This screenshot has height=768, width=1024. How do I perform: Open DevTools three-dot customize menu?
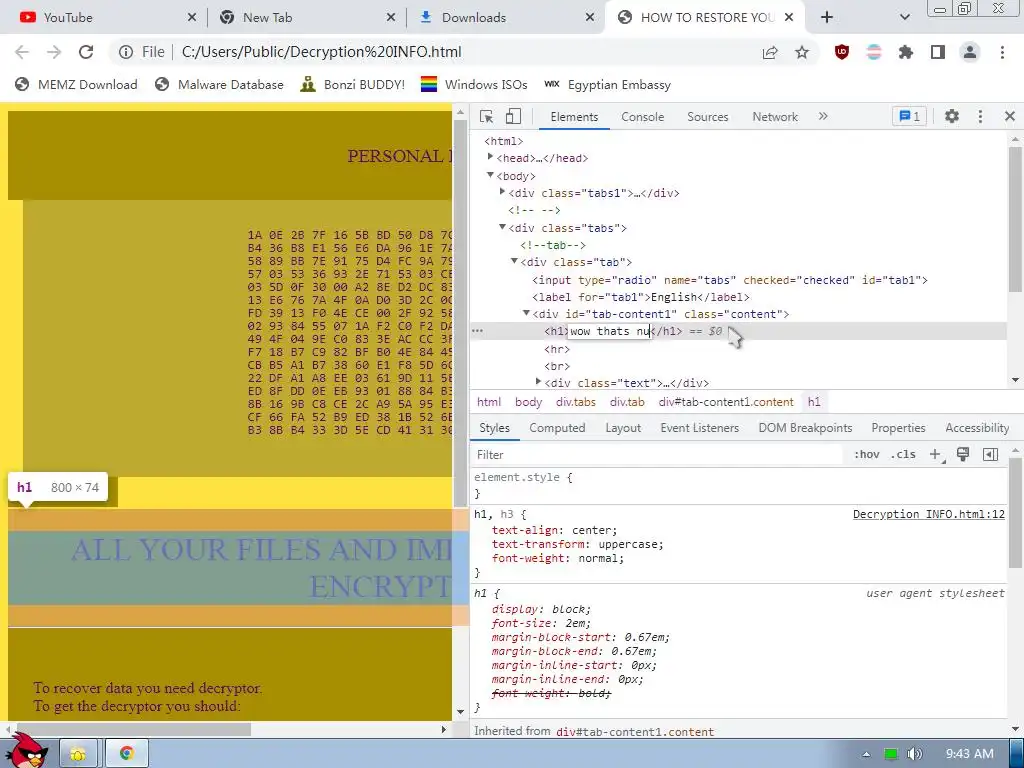pos(980,116)
